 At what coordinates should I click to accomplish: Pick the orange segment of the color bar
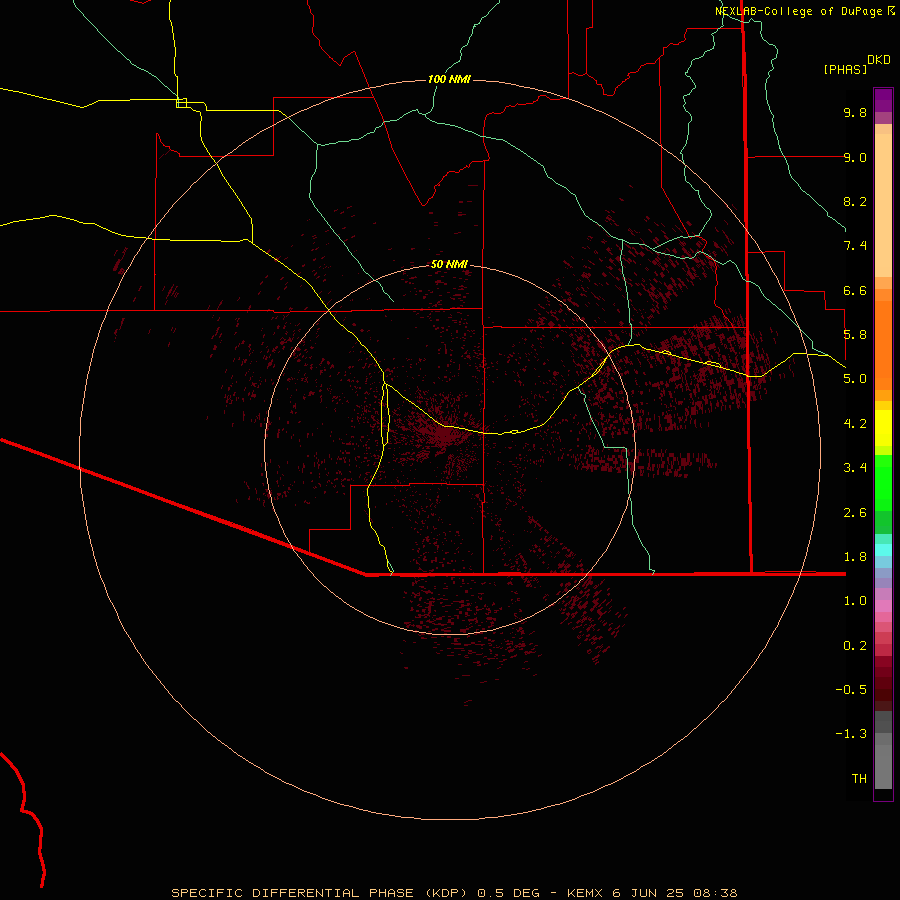tap(883, 345)
